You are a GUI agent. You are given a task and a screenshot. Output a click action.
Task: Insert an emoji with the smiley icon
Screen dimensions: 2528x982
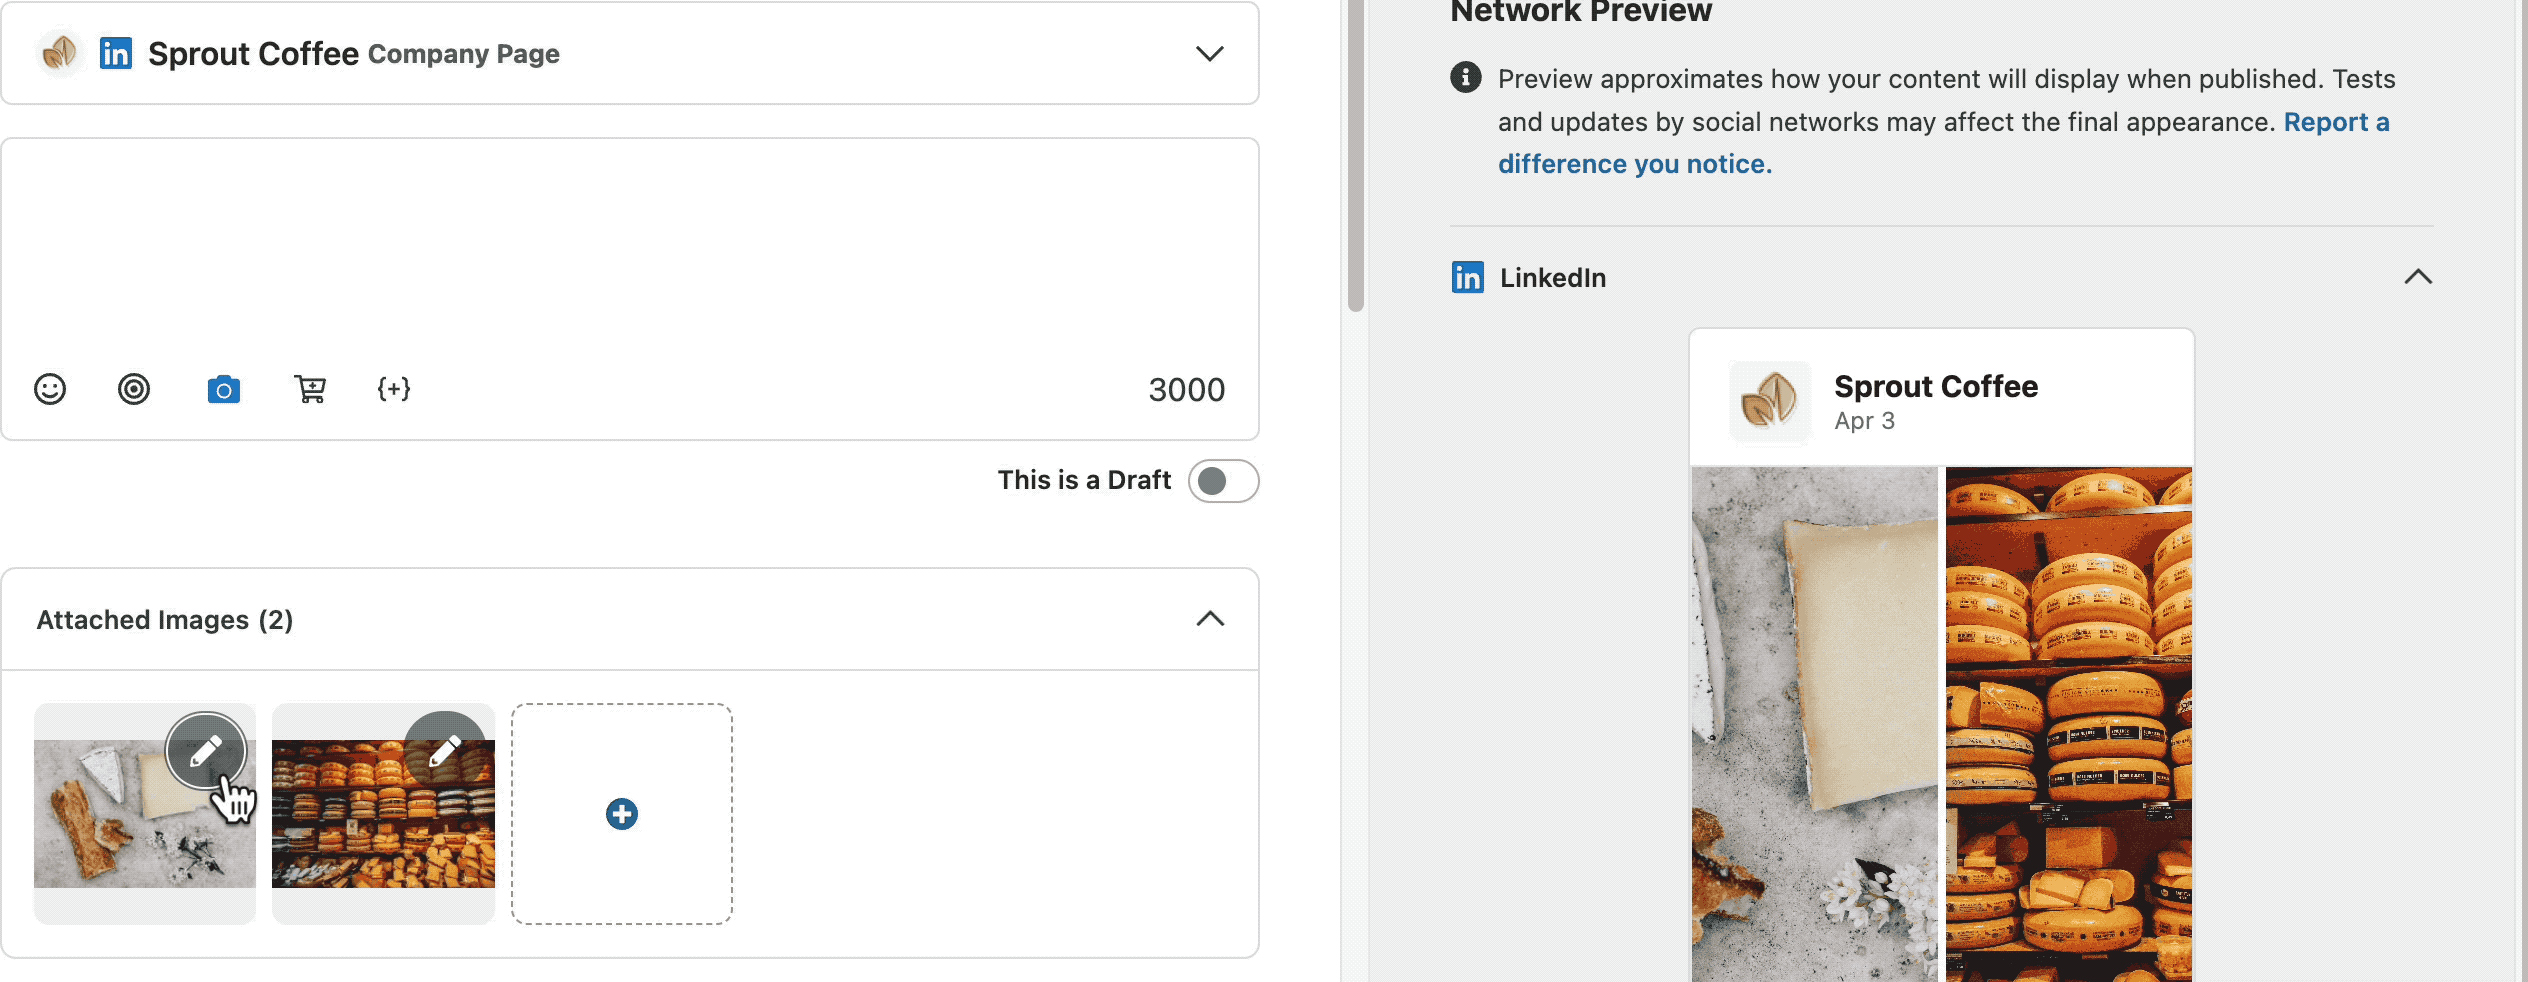coord(50,389)
